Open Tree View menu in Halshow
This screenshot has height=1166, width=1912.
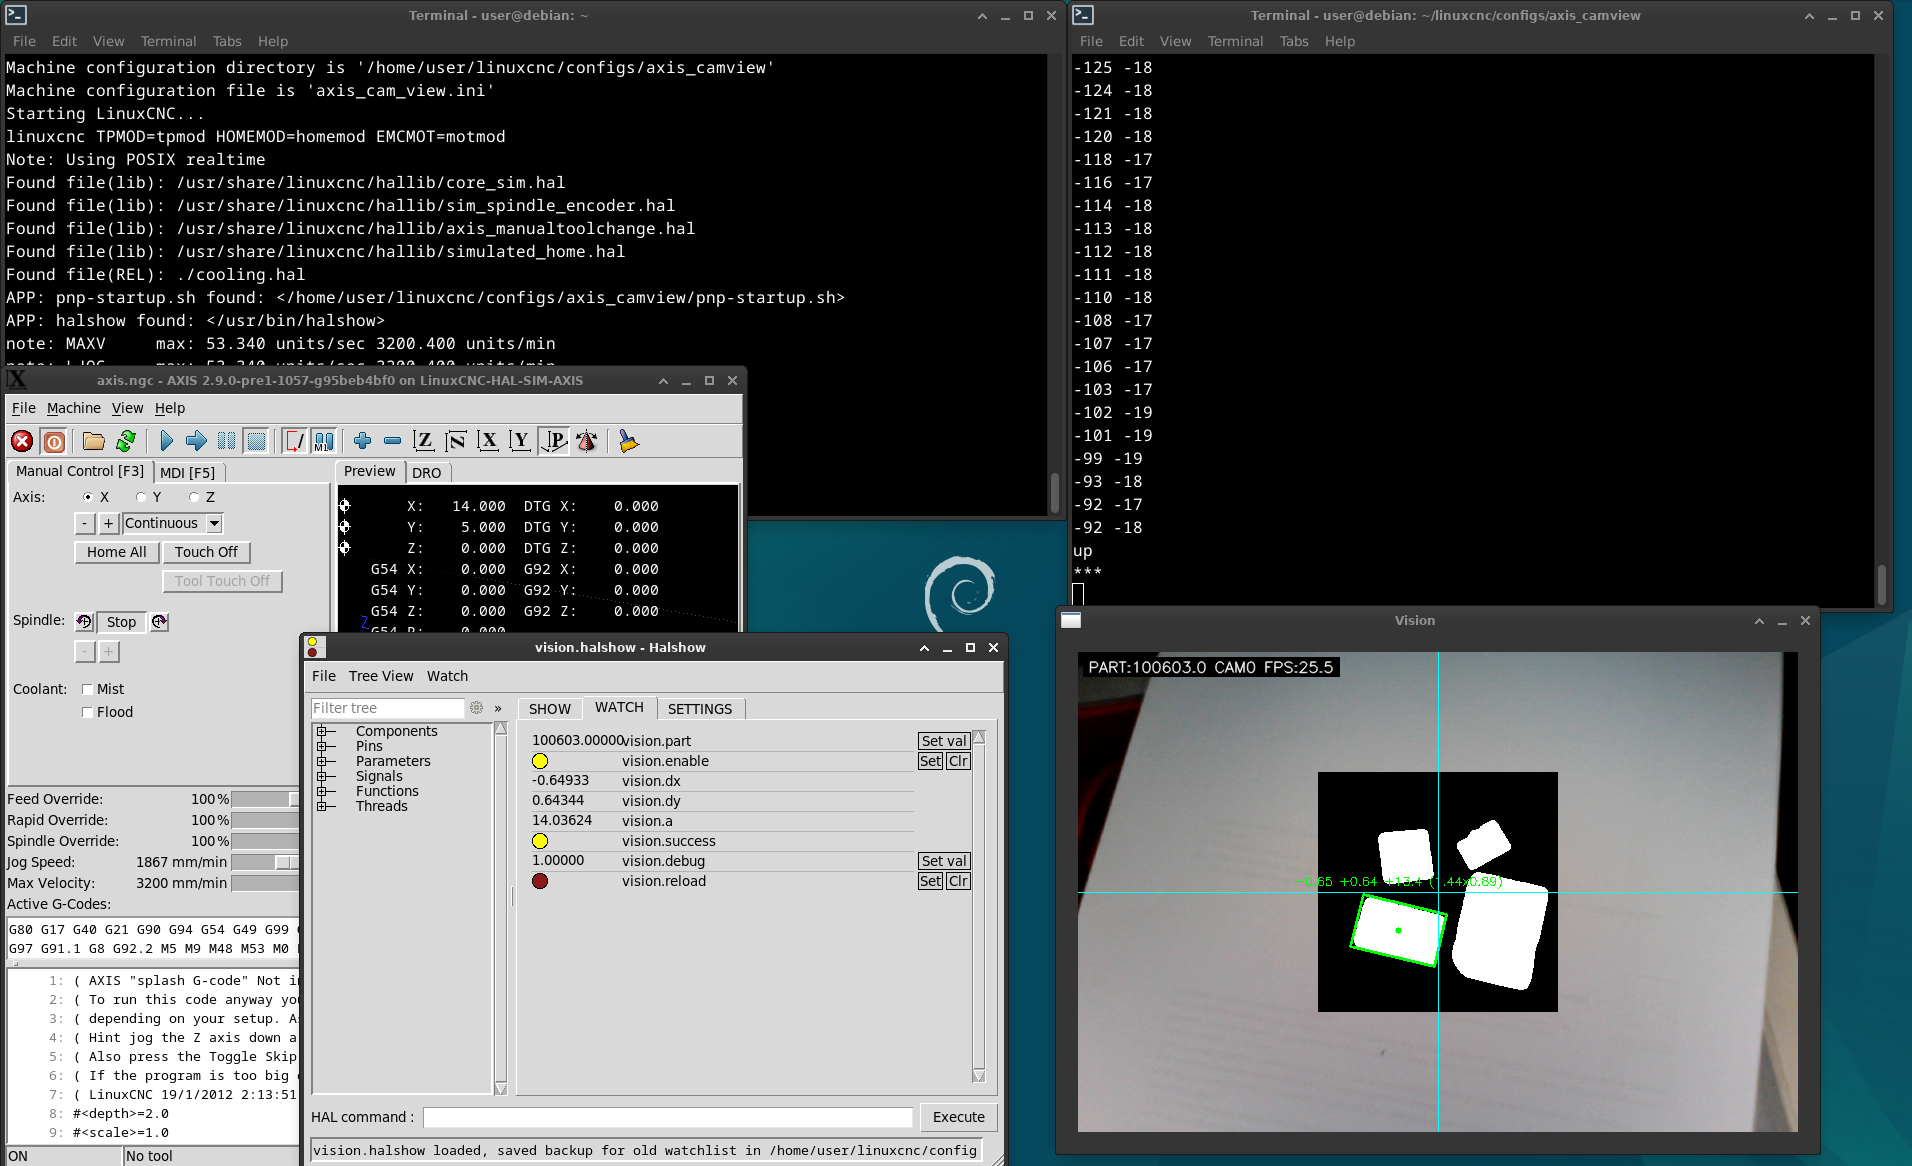(381, 676)
